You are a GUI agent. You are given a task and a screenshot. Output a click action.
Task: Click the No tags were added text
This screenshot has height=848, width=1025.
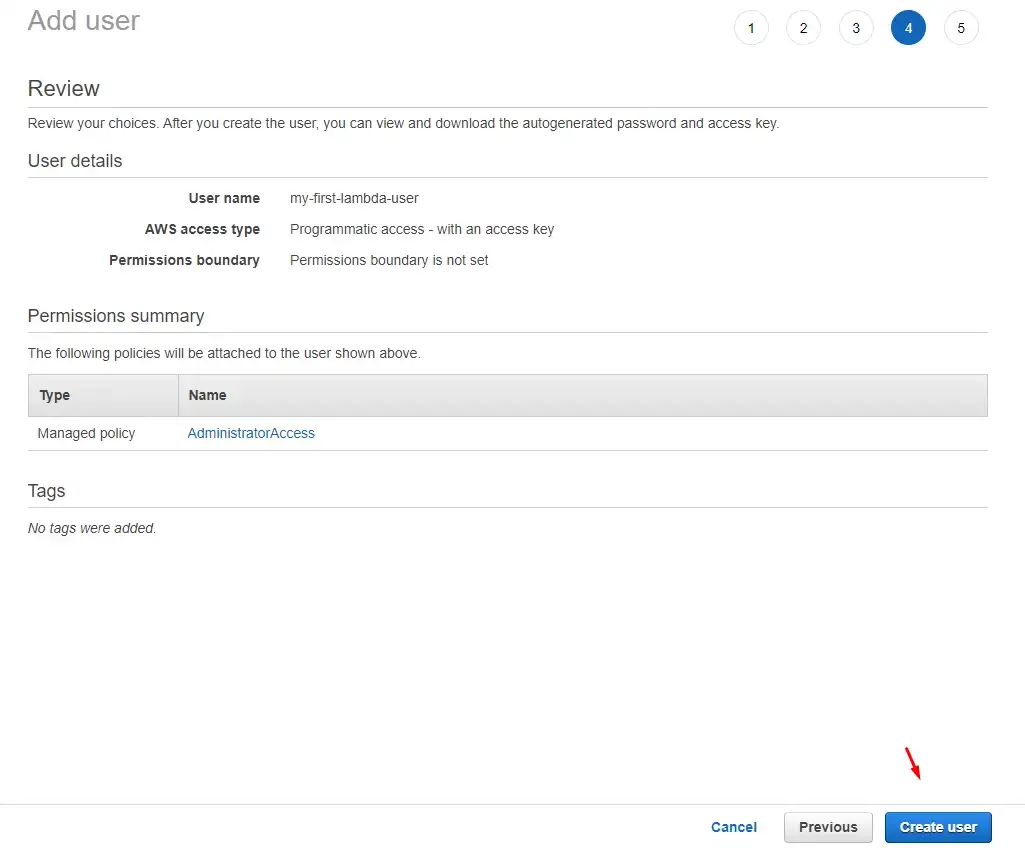click(92, 528)
